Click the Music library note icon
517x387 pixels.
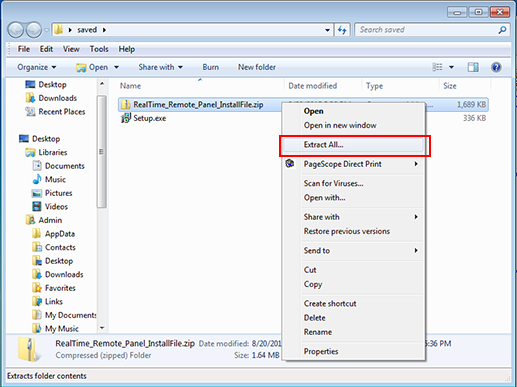tap(37, 179)
